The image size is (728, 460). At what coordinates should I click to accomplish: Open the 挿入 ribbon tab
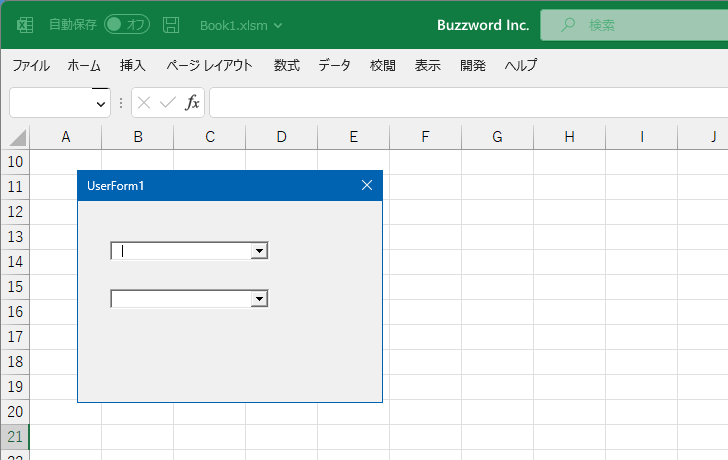pyautogui.click(x=133, y=66)
